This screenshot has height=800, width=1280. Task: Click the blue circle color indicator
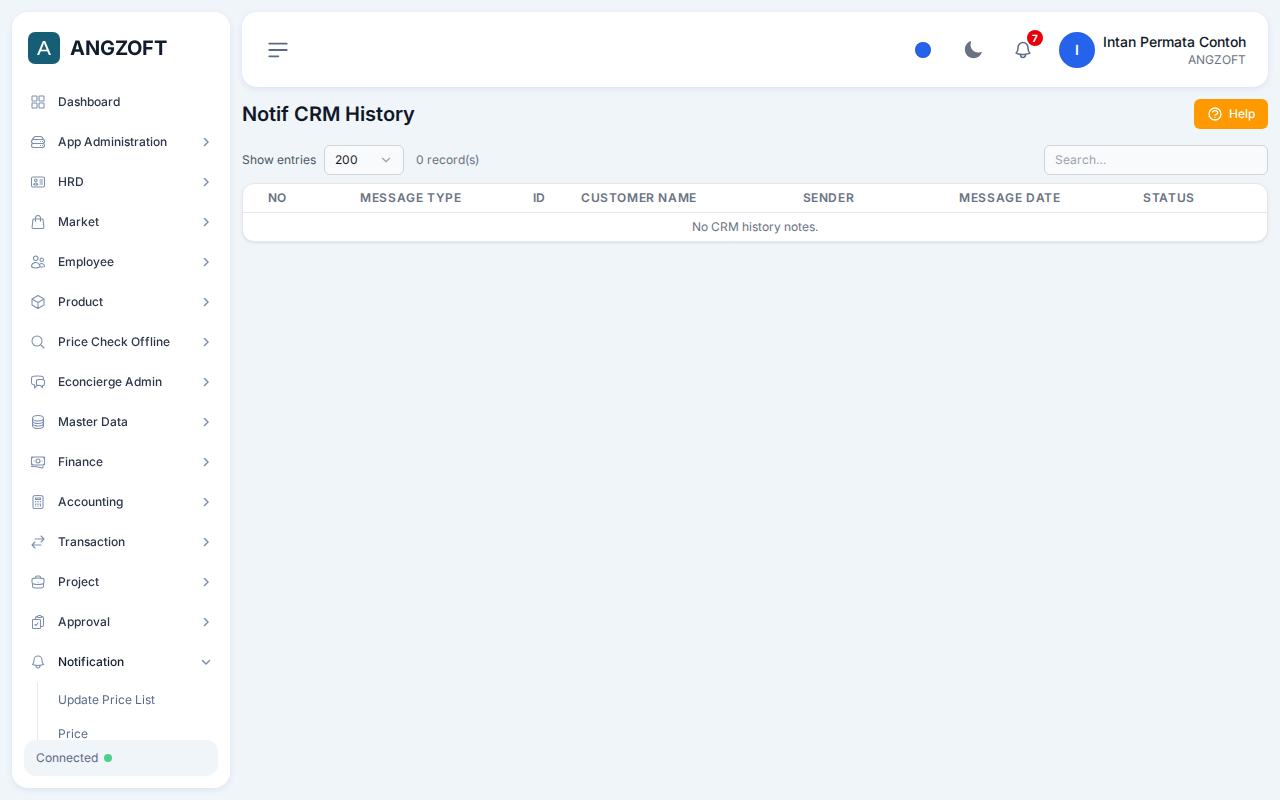923,50
